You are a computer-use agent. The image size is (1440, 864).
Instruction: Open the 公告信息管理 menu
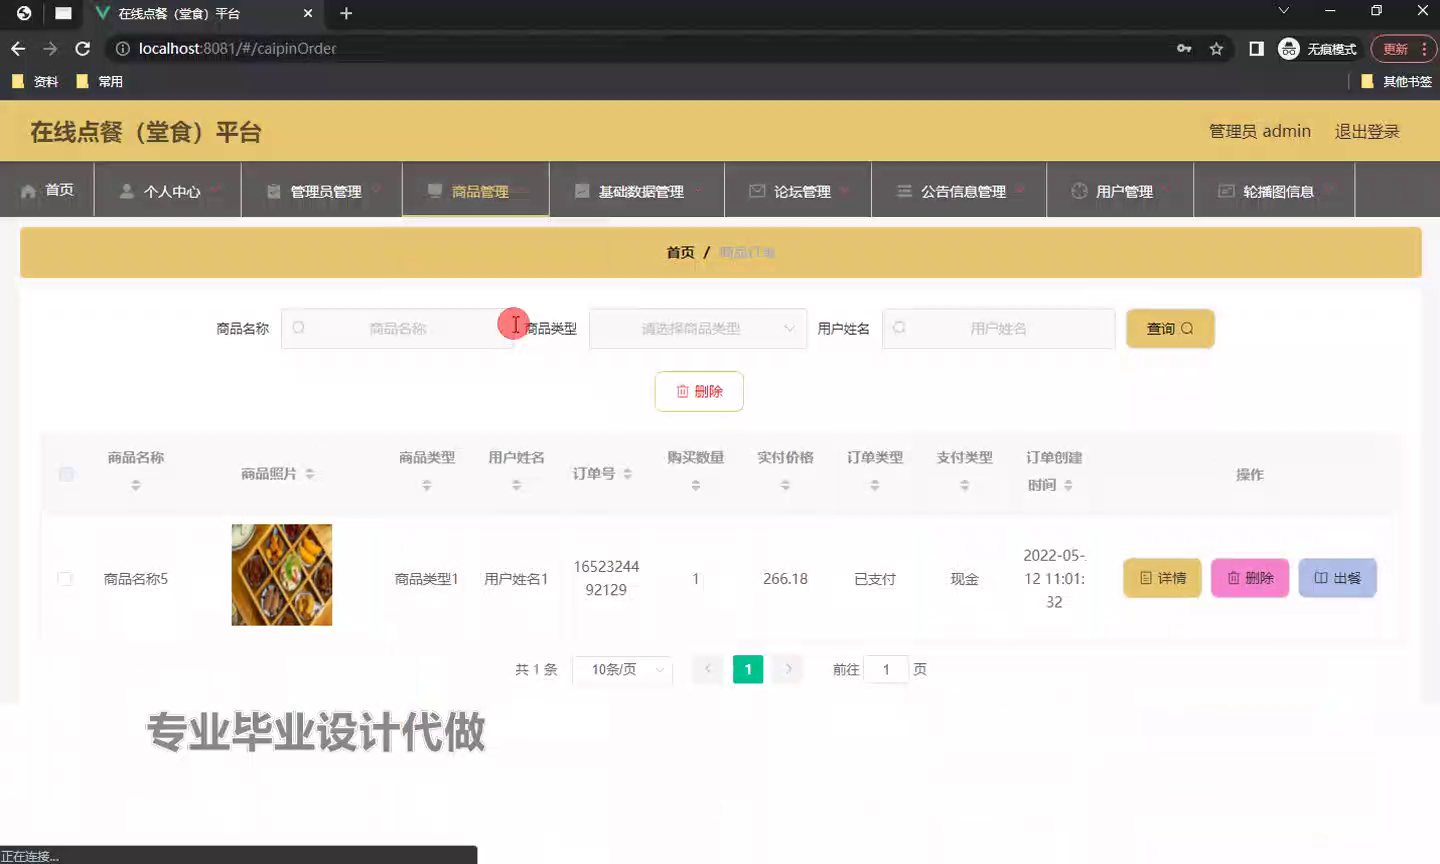point(959,190)
